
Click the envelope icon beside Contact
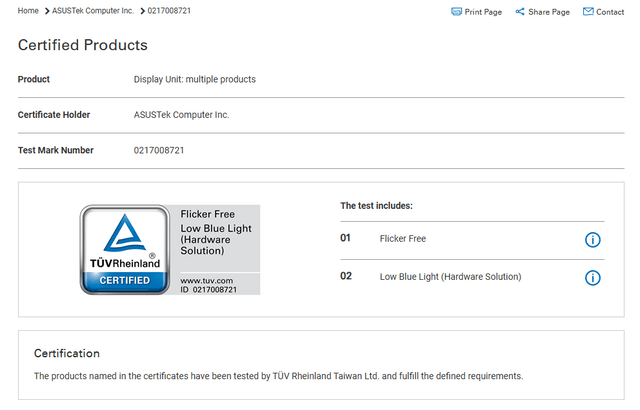[588, 11]
